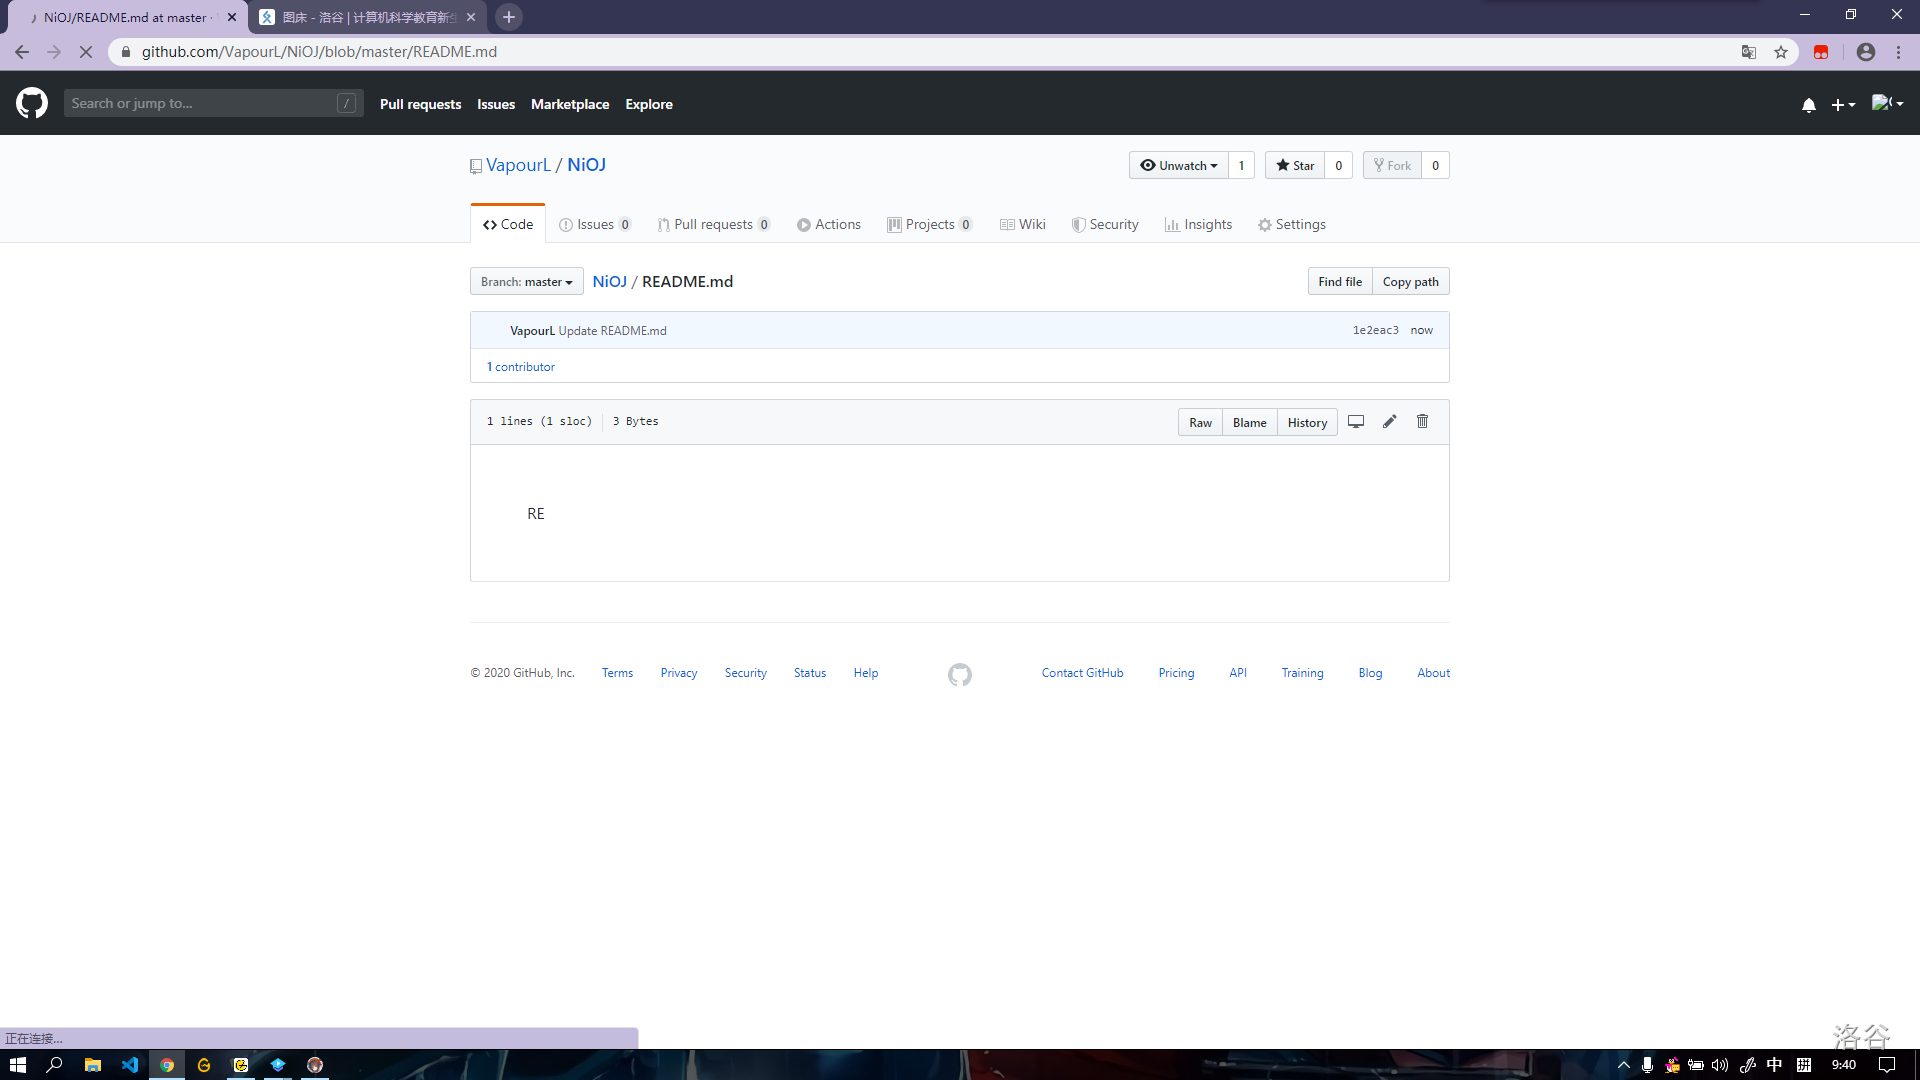Image resolution: width=1920 pixels, height=1080 pixels.
Task: Click Issues in top navigation
Action: coord(496,104)
